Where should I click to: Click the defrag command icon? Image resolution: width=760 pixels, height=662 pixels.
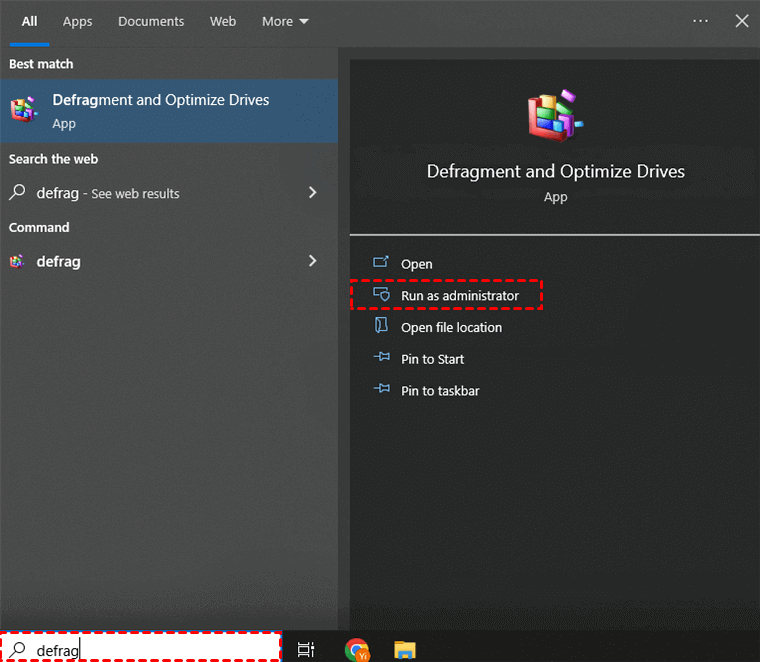[x=17, y=262]
